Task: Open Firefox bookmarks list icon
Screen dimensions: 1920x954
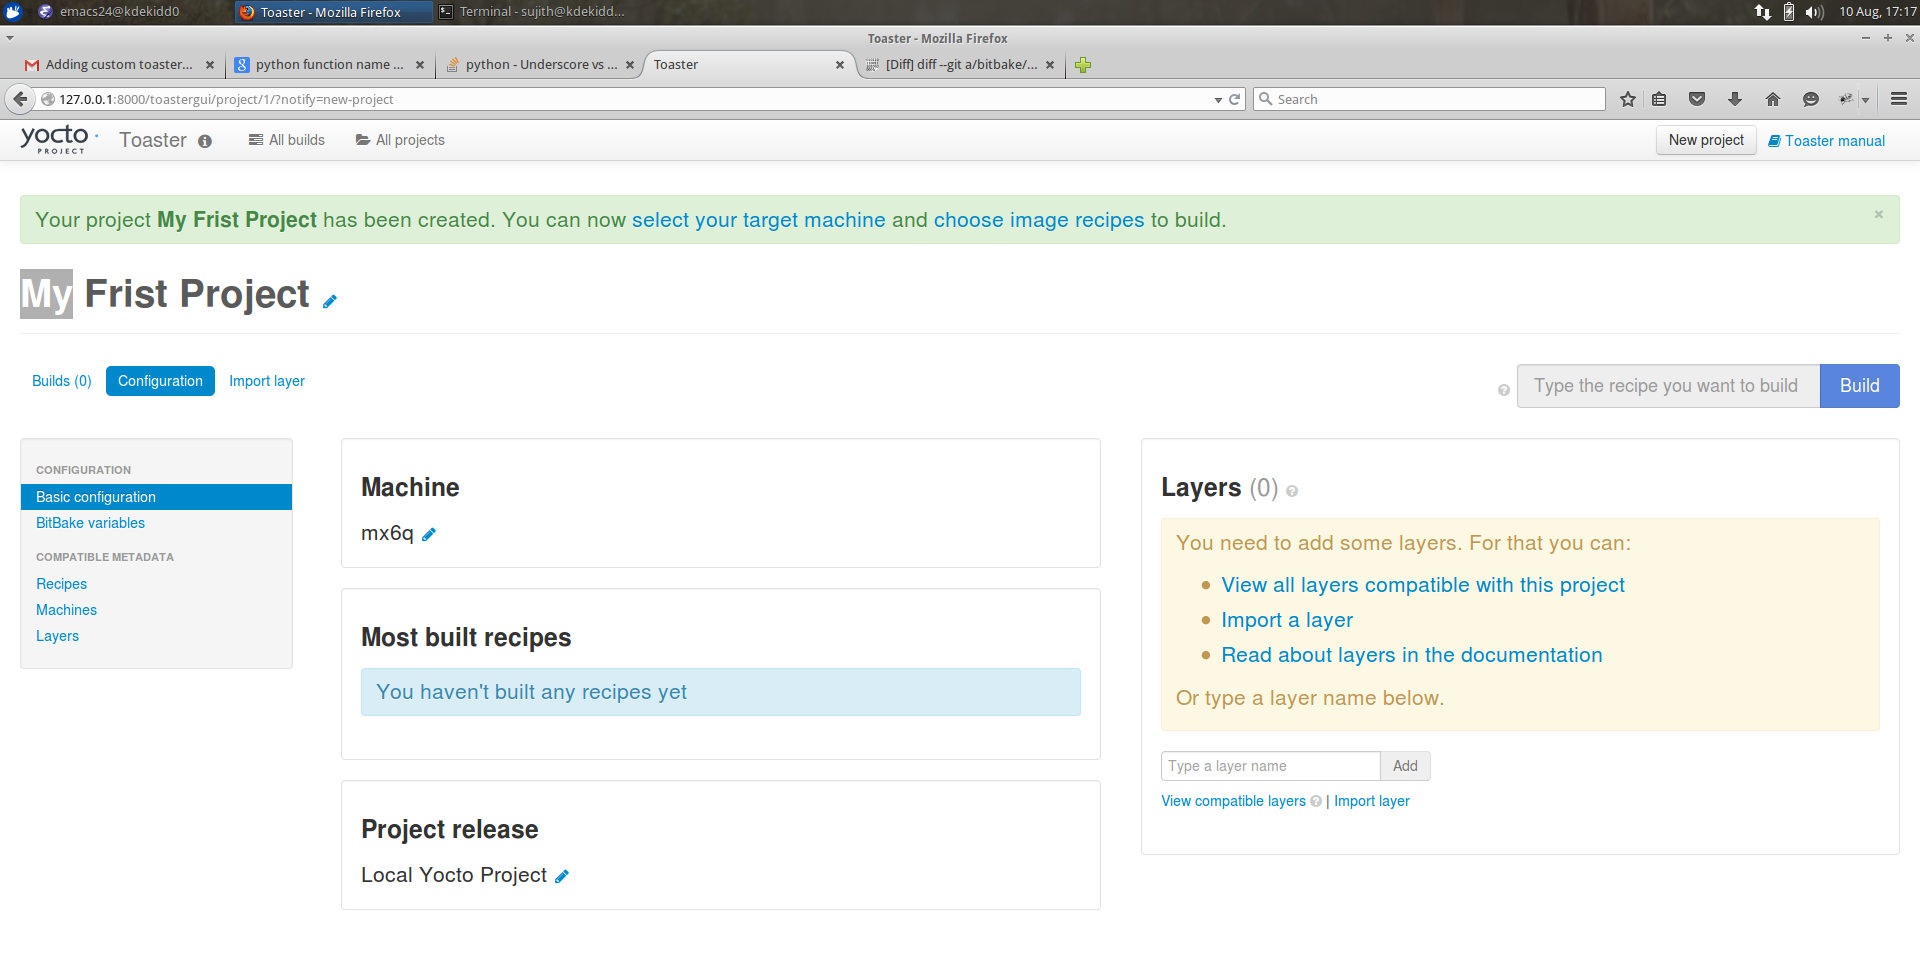Action: (1659, 99)
